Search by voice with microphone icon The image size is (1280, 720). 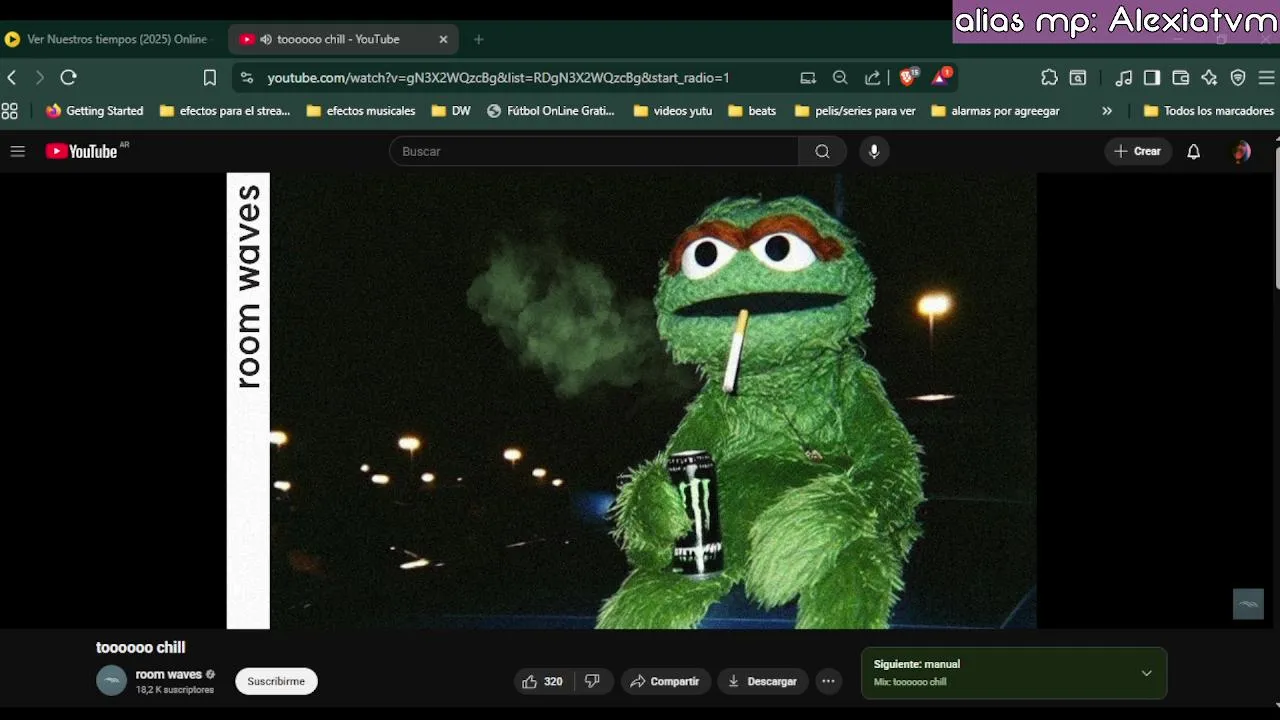(x=874, y=151)
